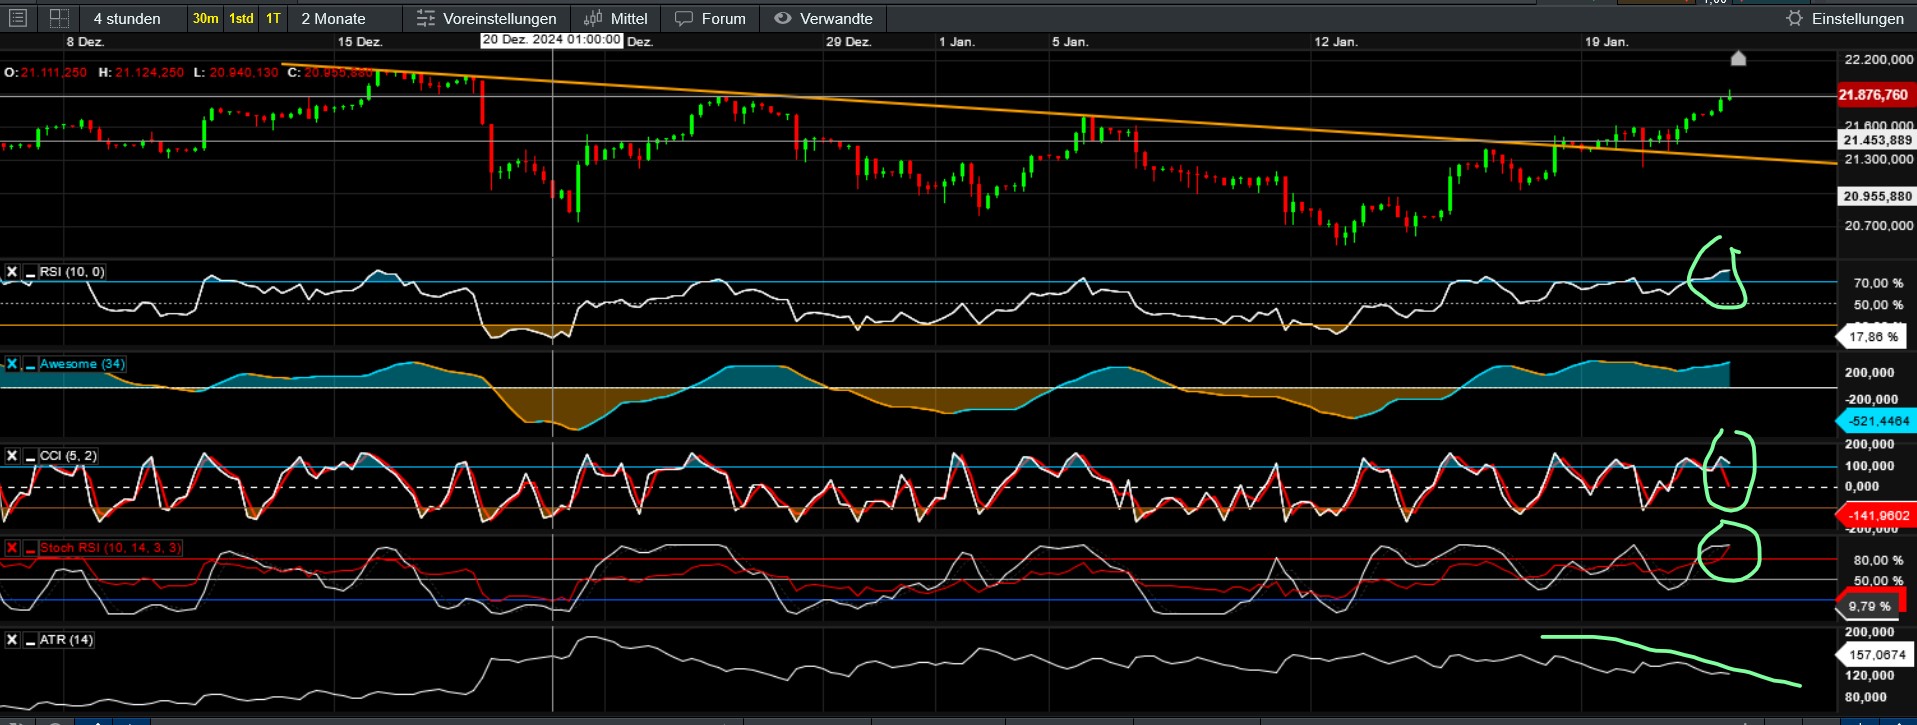This screenshot has height=725, width=1917.
Task: Minimize the ATR (14) panel
Action: pos(30,640)
